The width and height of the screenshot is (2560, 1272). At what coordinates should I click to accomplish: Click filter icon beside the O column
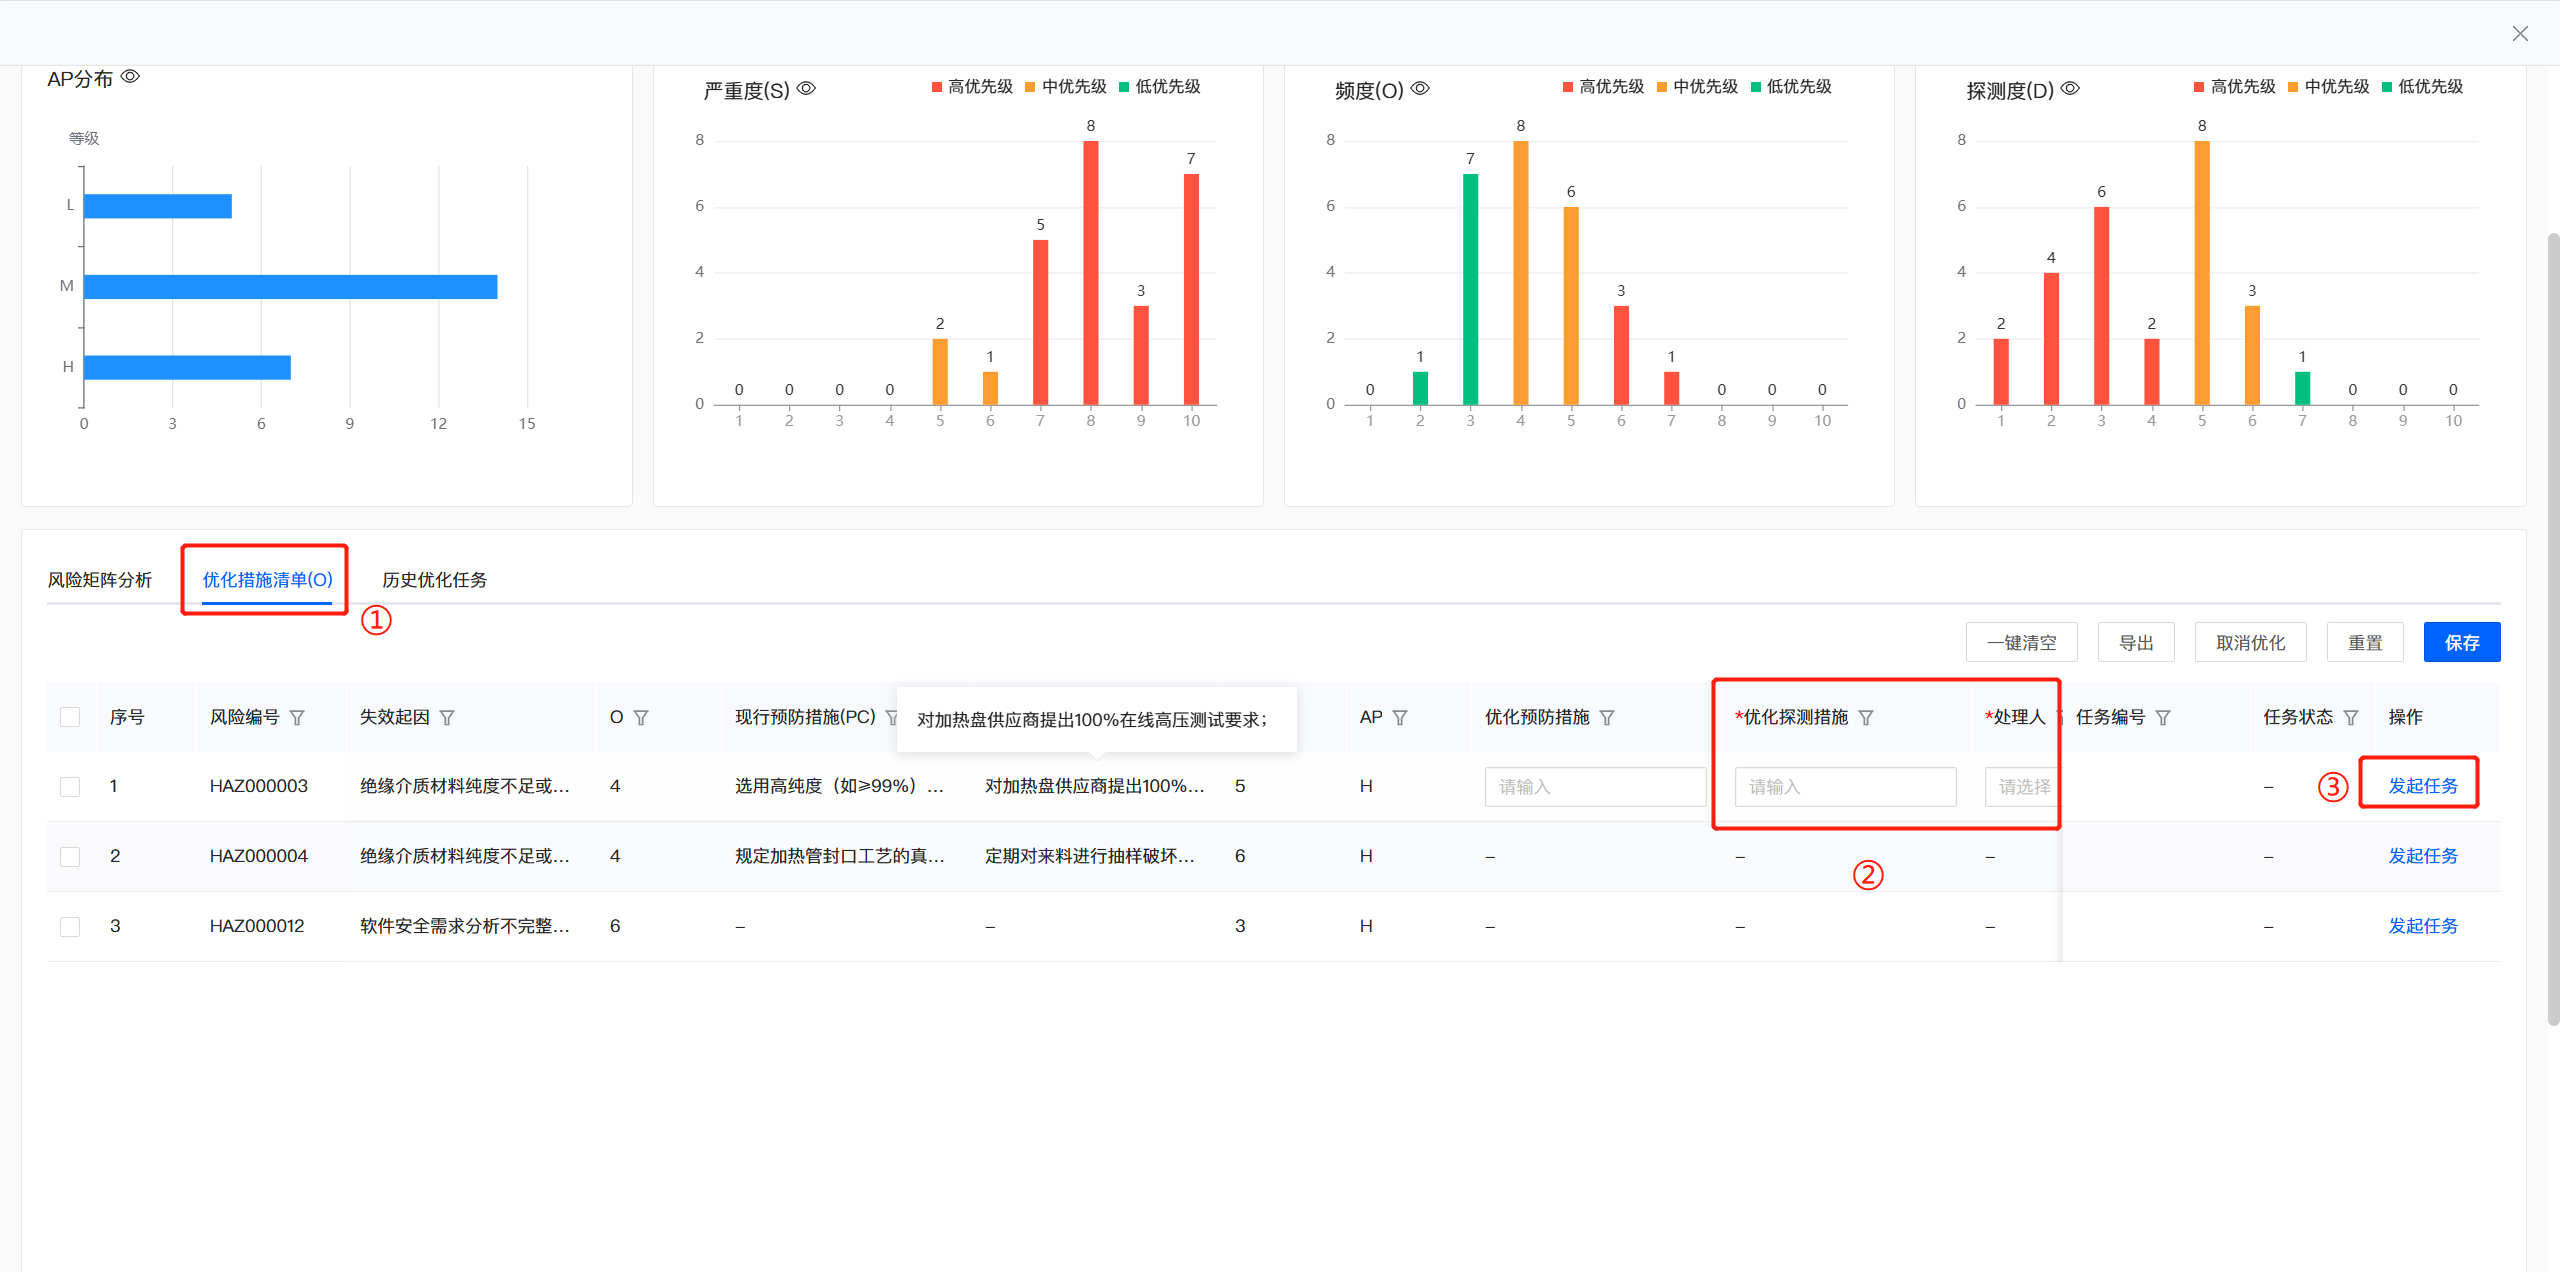click(641, 718)
